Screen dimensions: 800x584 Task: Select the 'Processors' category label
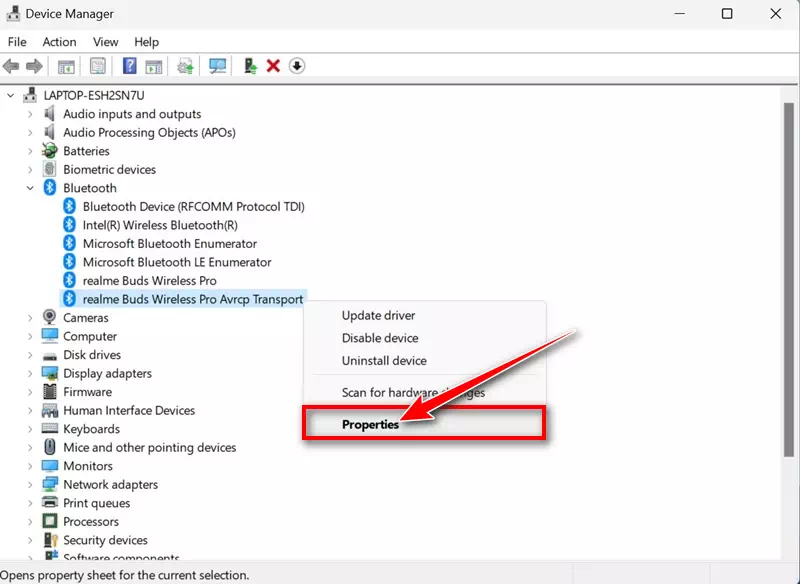pos(91,522)
